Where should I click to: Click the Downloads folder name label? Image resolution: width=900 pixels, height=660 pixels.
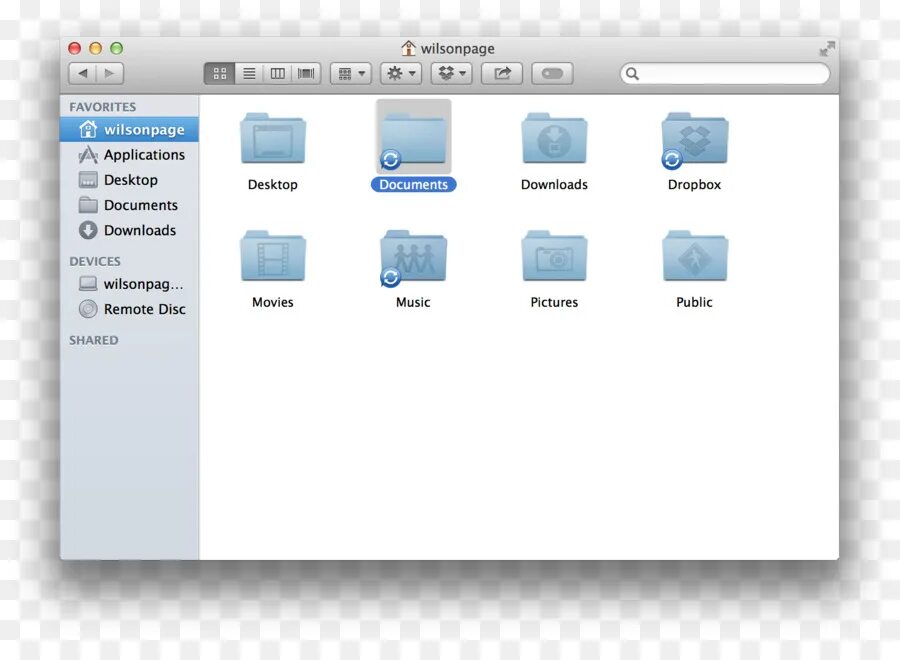point(554,185)
